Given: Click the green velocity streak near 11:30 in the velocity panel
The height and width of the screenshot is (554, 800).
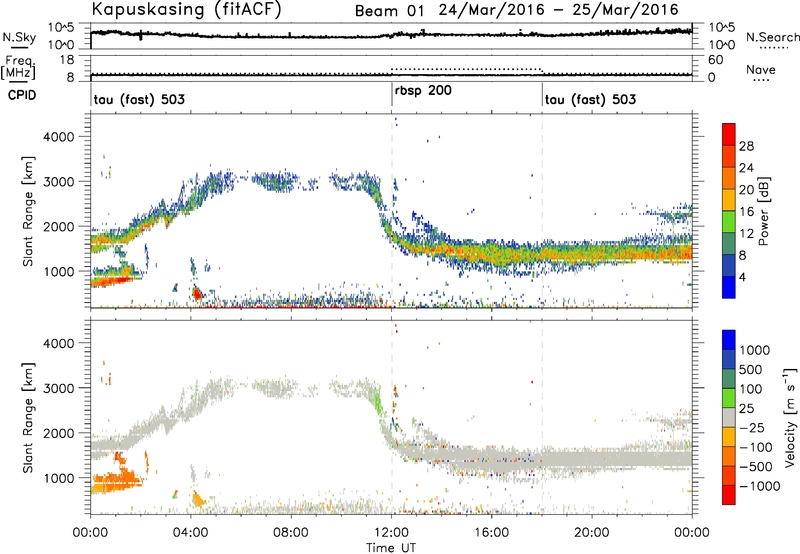Looking at the screenshot, I should pos(377,398).
